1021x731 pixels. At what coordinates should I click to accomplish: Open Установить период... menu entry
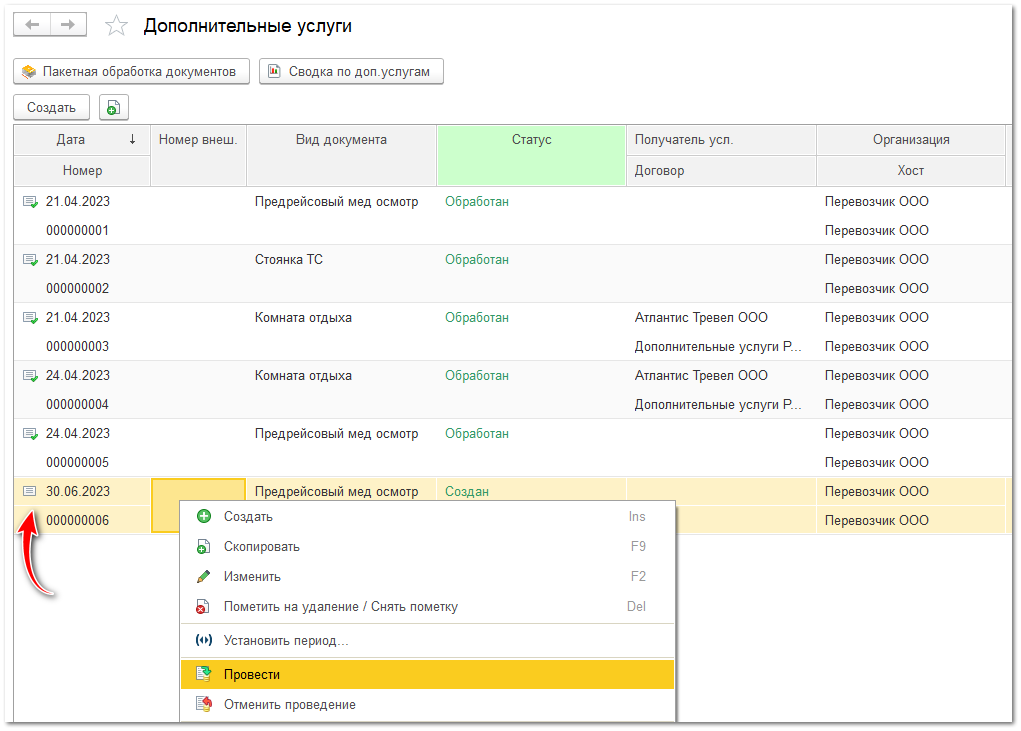[286, 641]
